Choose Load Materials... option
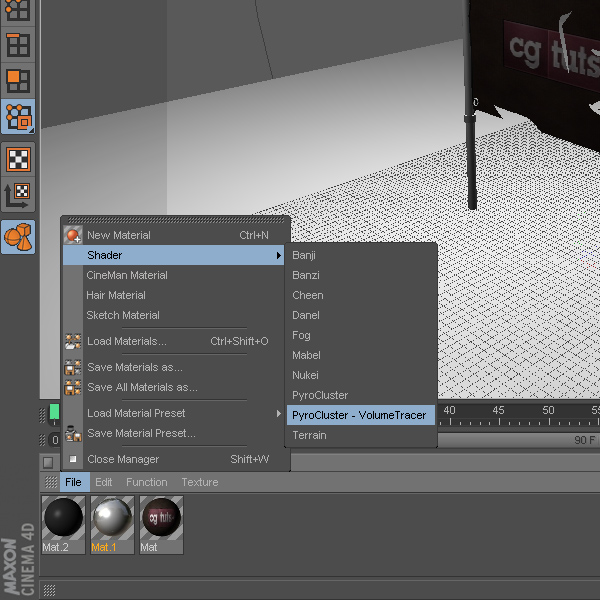 click(x=173, y=341)
